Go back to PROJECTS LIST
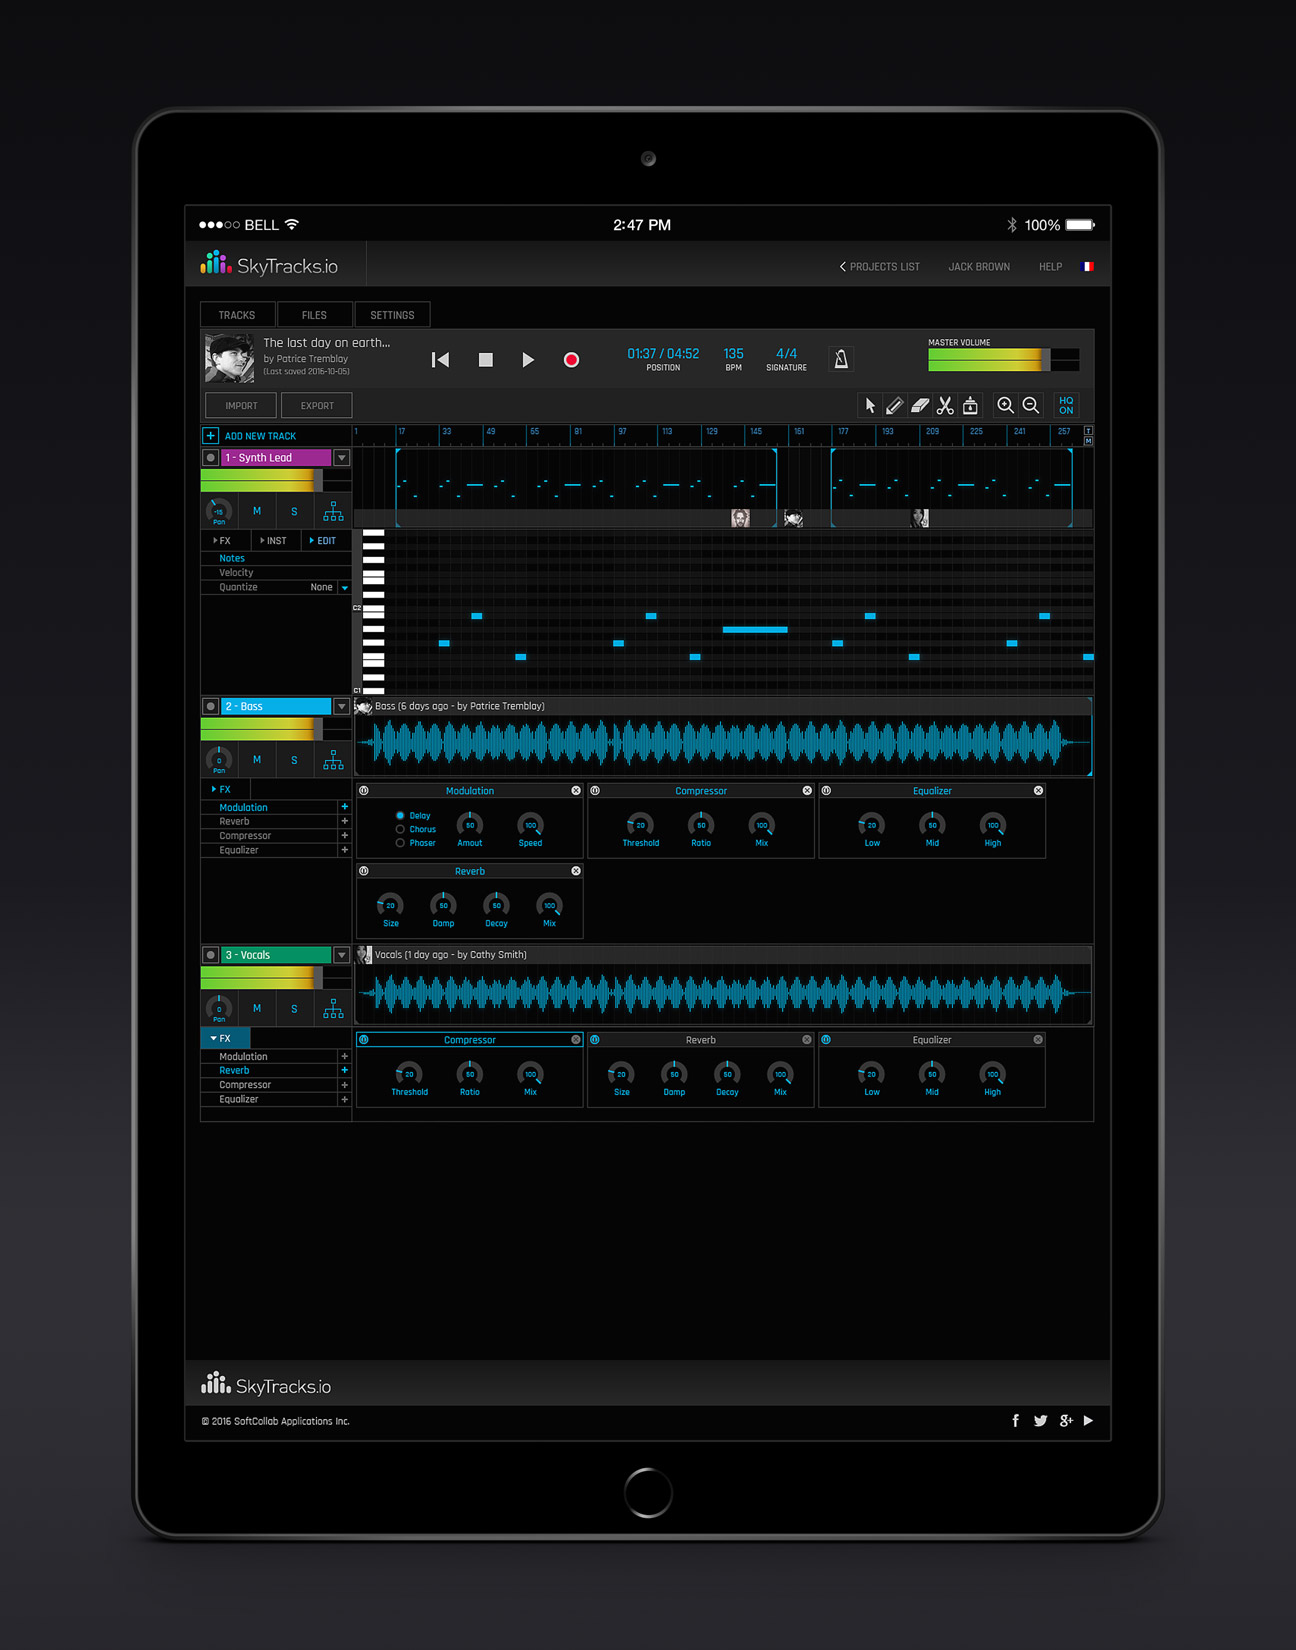The image size is (1296, 1650). coord(880,267)
